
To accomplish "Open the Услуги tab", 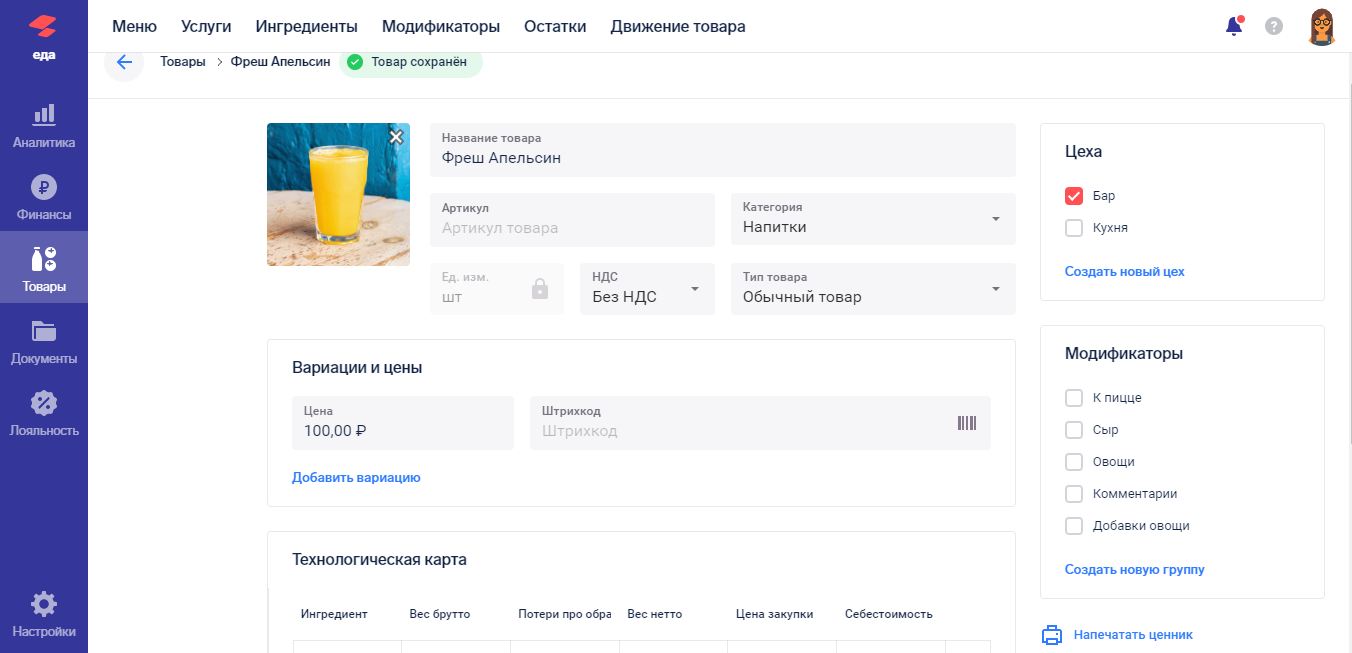I will [x=206, y=26].
